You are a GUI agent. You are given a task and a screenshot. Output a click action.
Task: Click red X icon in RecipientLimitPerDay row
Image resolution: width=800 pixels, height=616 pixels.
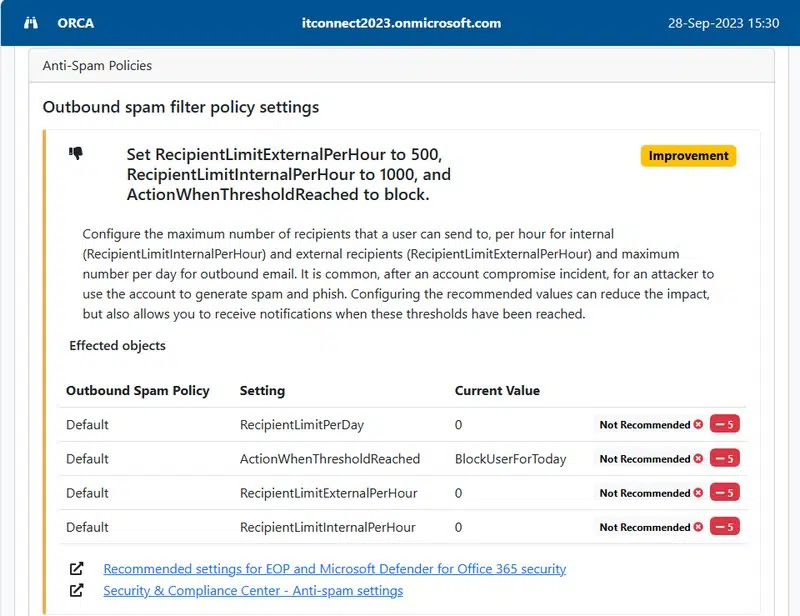(698, 425)
